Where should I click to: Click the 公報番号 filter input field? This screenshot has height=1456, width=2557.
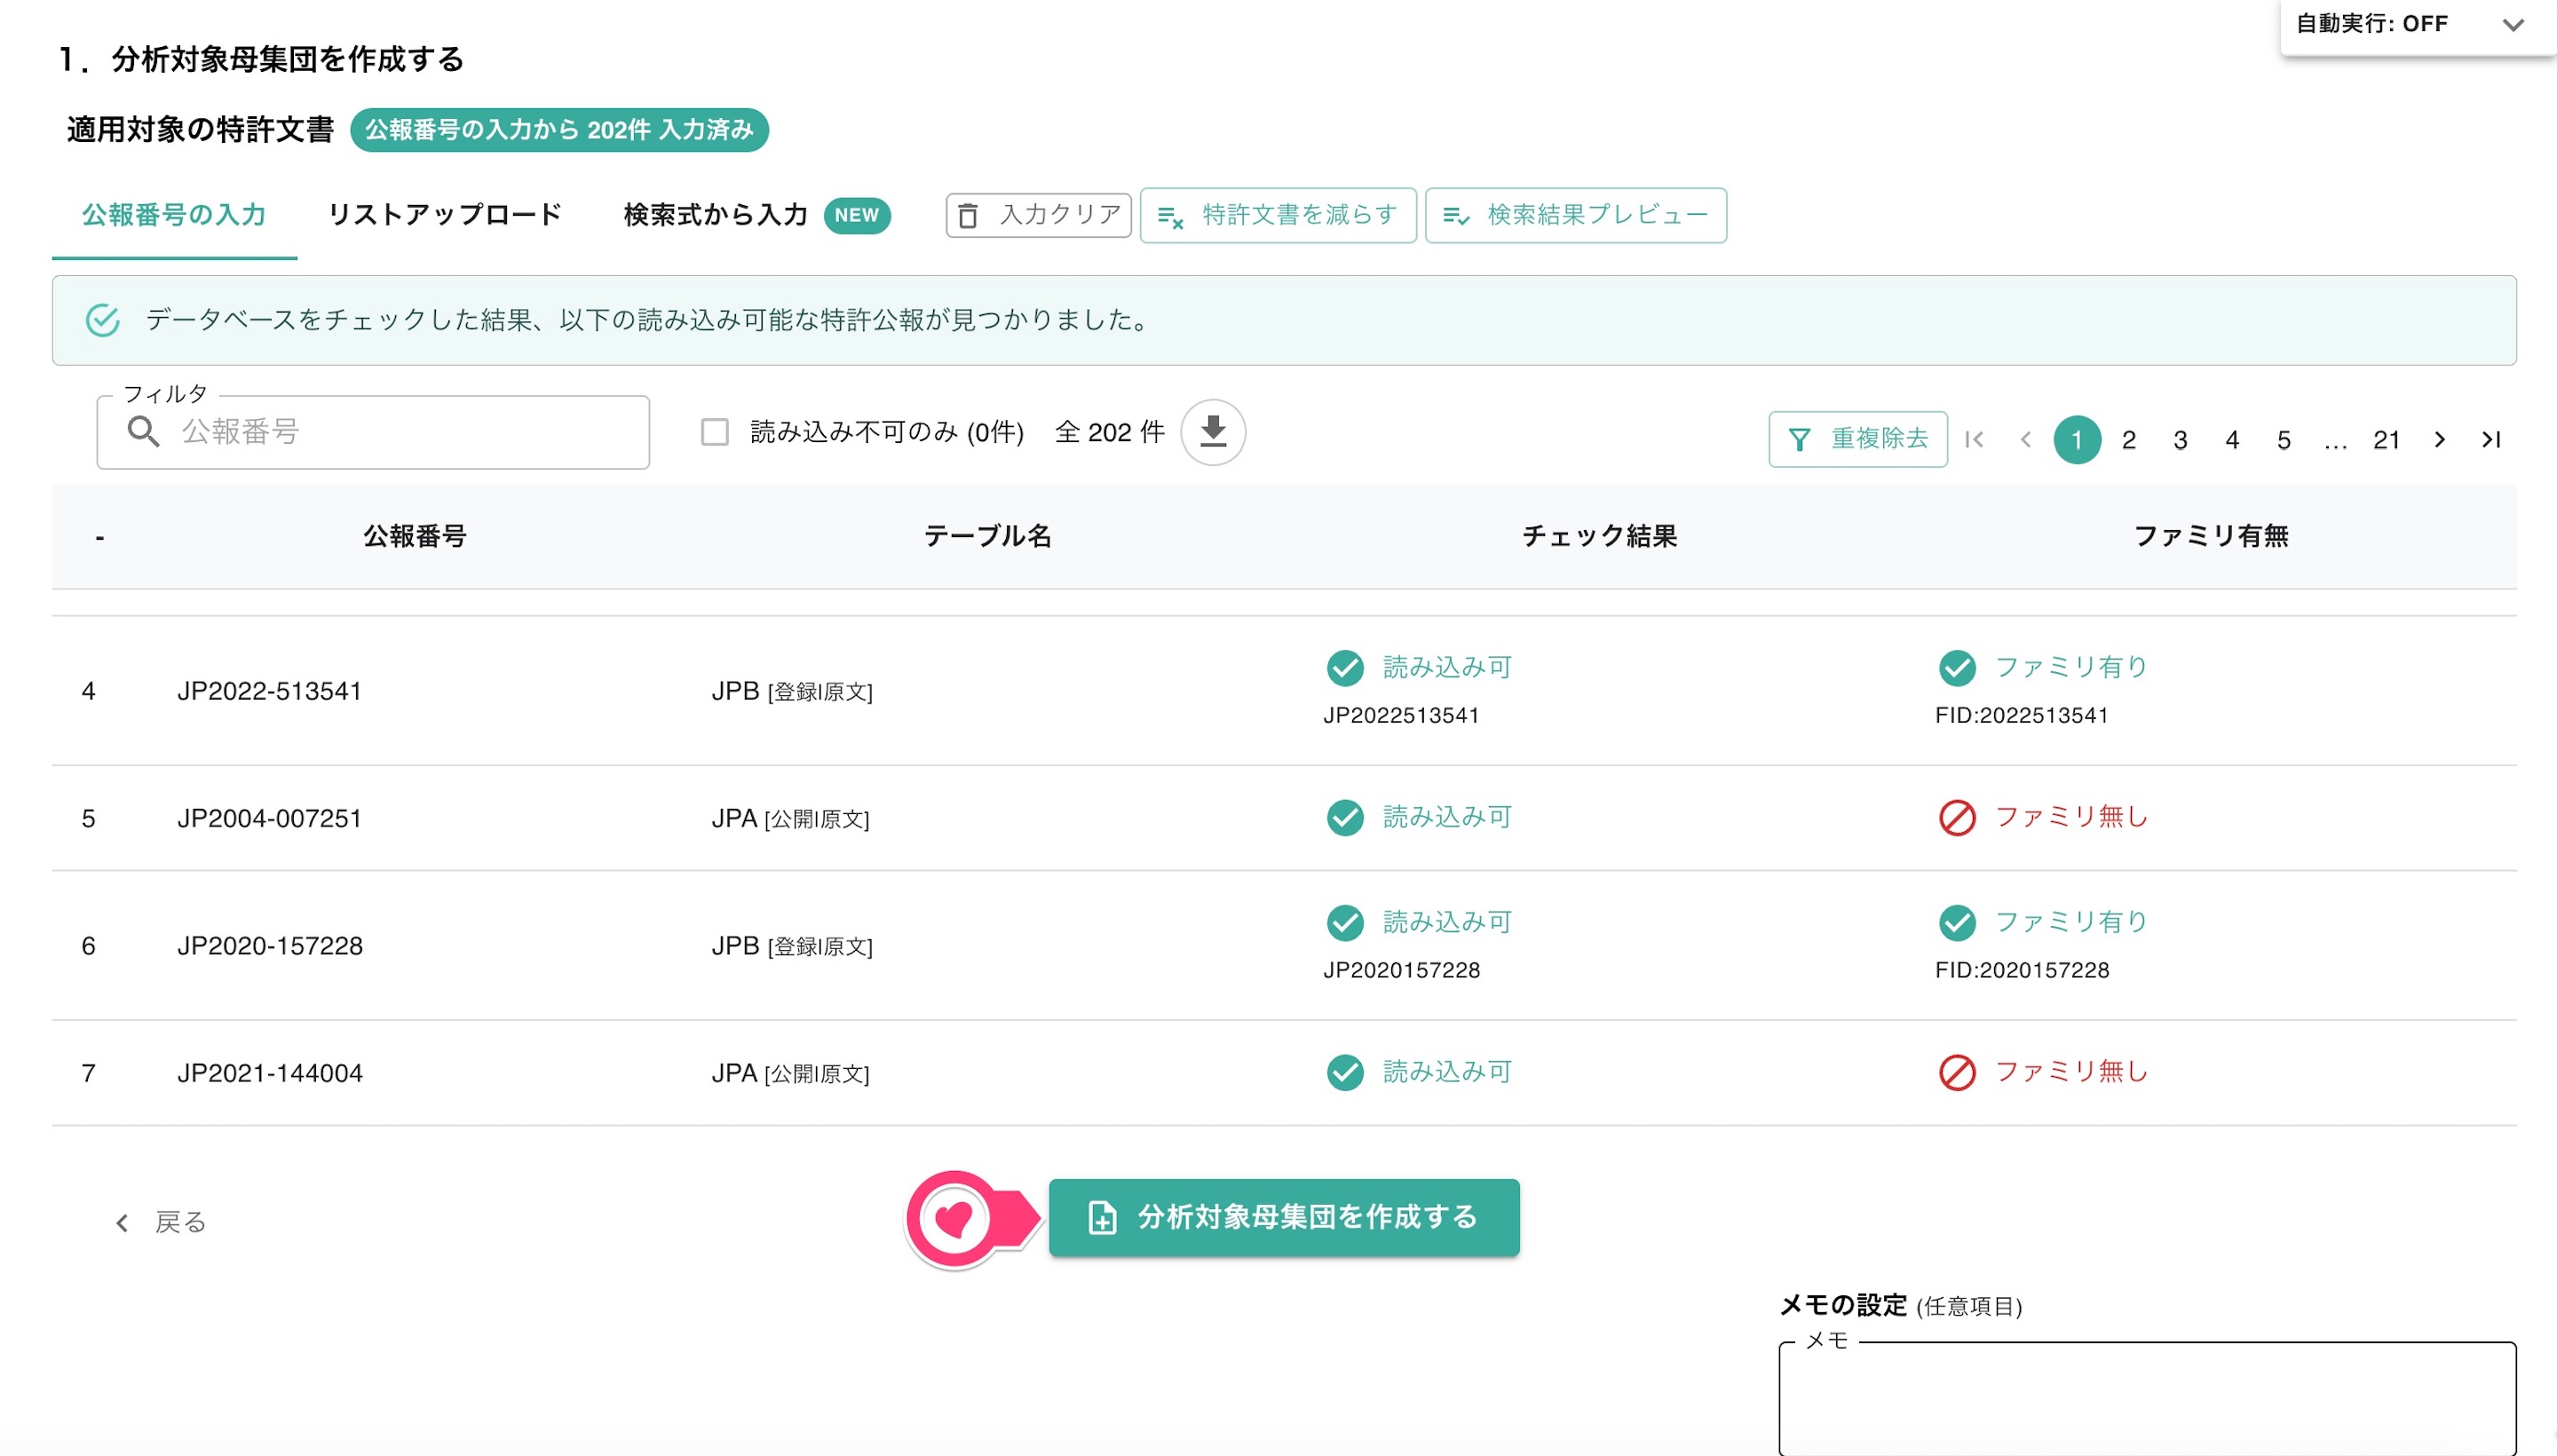(373, 432)
